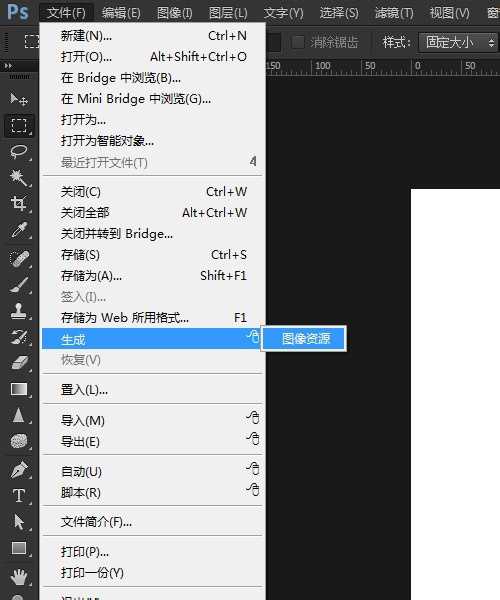Choose 在 Bridge 中浏览(B)...

(x=152, y=78)
